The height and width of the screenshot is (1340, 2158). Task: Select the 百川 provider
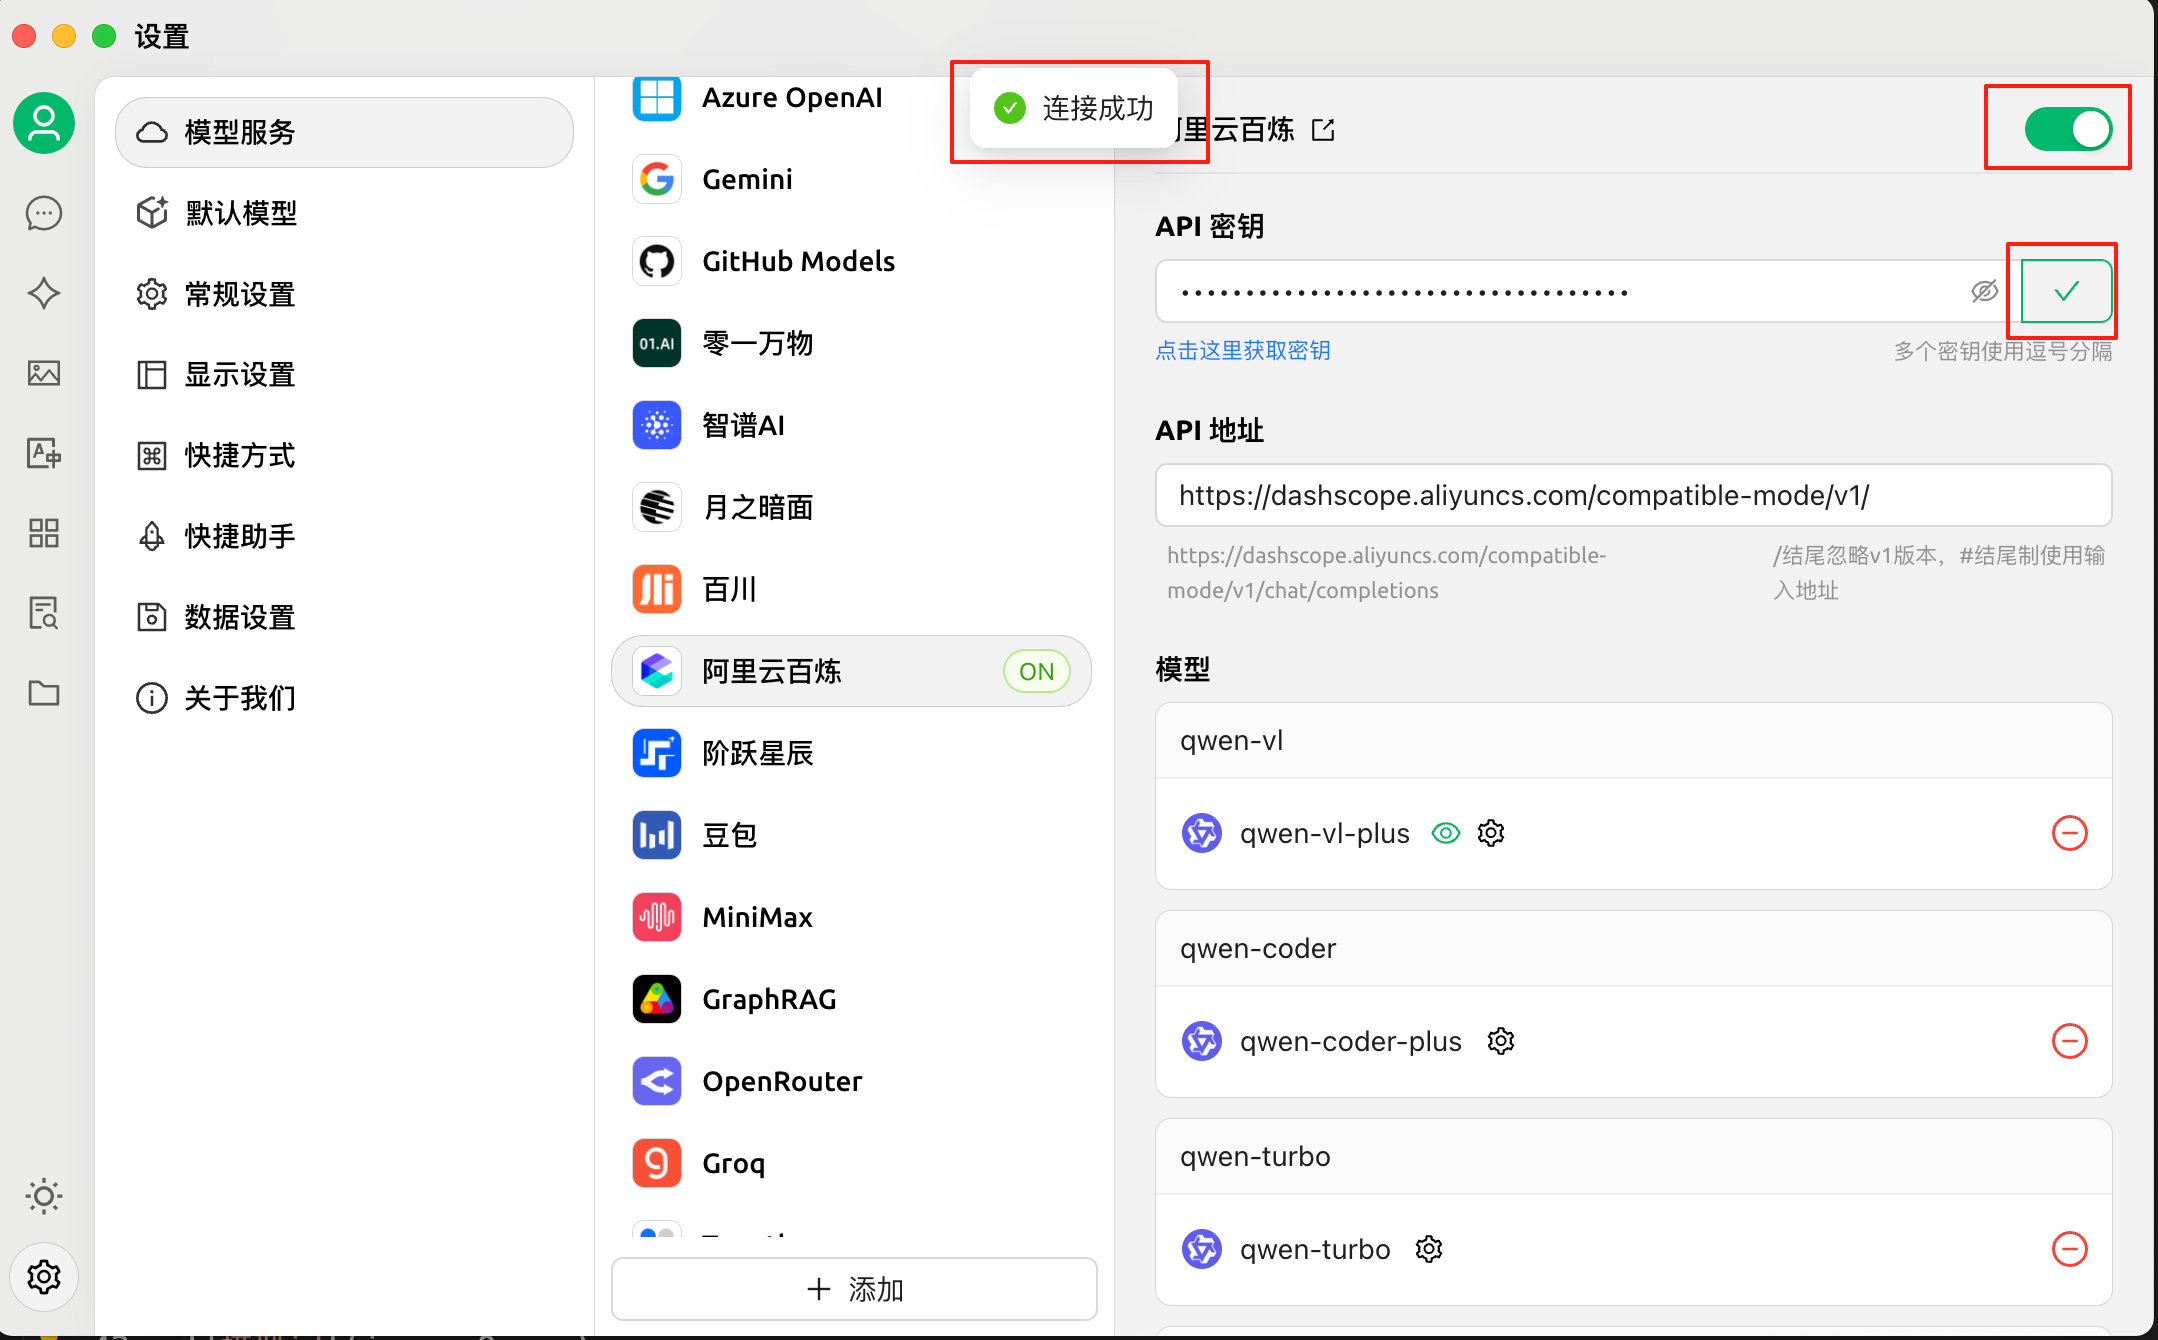[851, 589]
